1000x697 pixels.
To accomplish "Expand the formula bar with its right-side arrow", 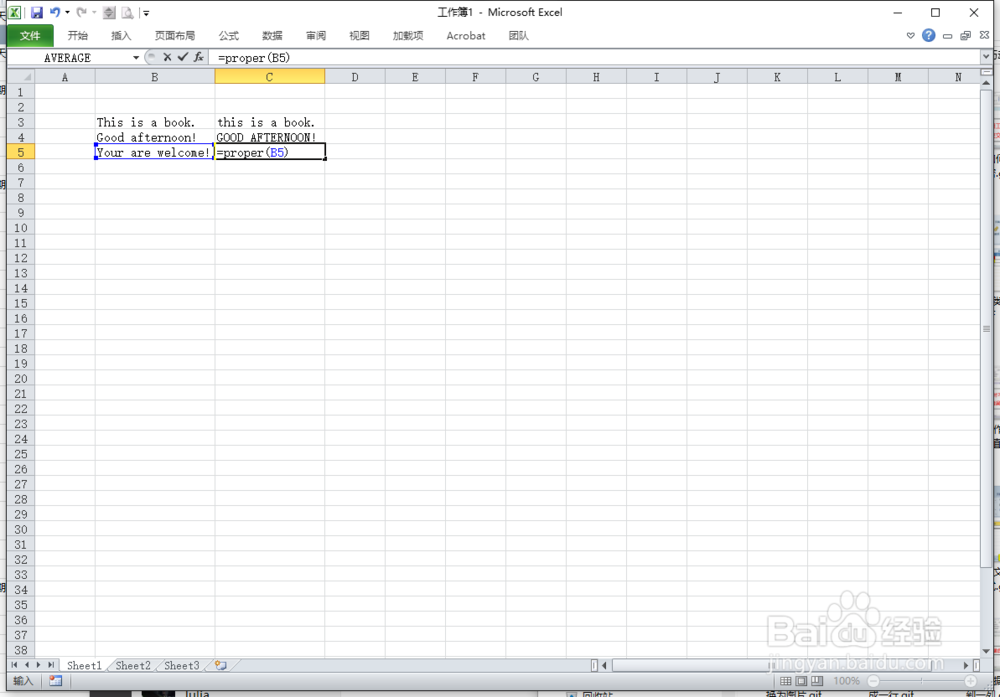I will (986, 57).
